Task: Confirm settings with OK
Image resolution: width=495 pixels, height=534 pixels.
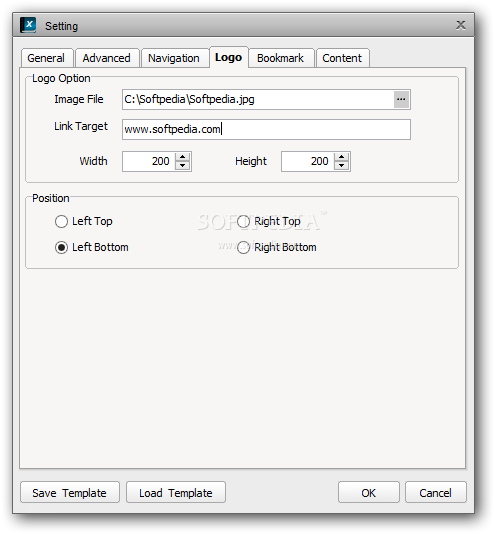Action: 369,492
